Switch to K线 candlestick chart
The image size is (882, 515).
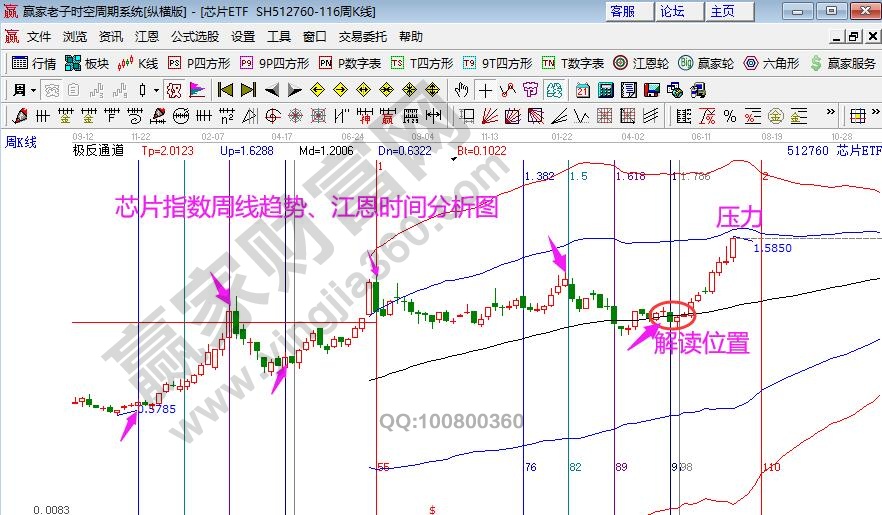[x=138, y=63]
